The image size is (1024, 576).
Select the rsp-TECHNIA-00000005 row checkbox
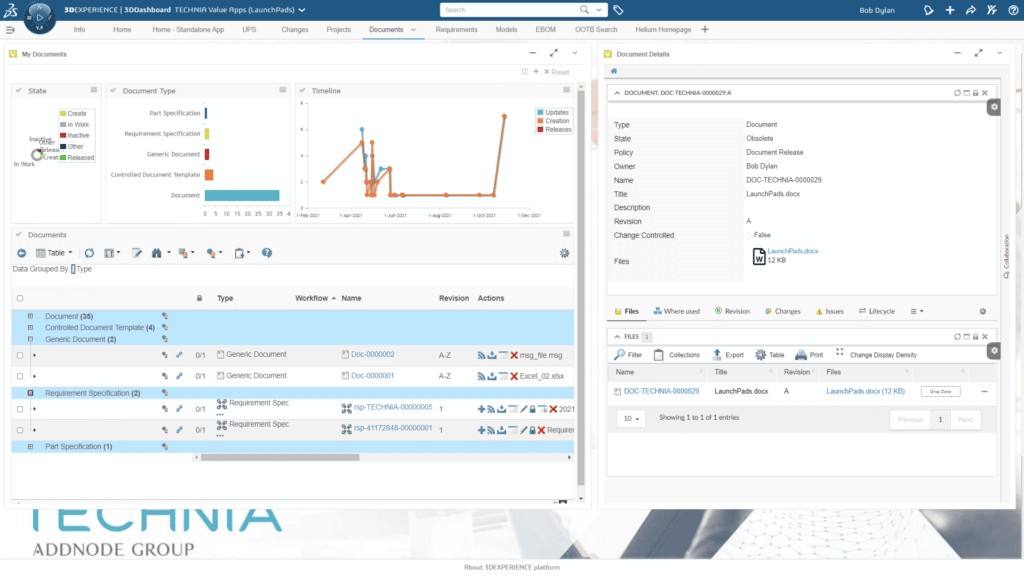pyautogui.click(x=20, y=409)
